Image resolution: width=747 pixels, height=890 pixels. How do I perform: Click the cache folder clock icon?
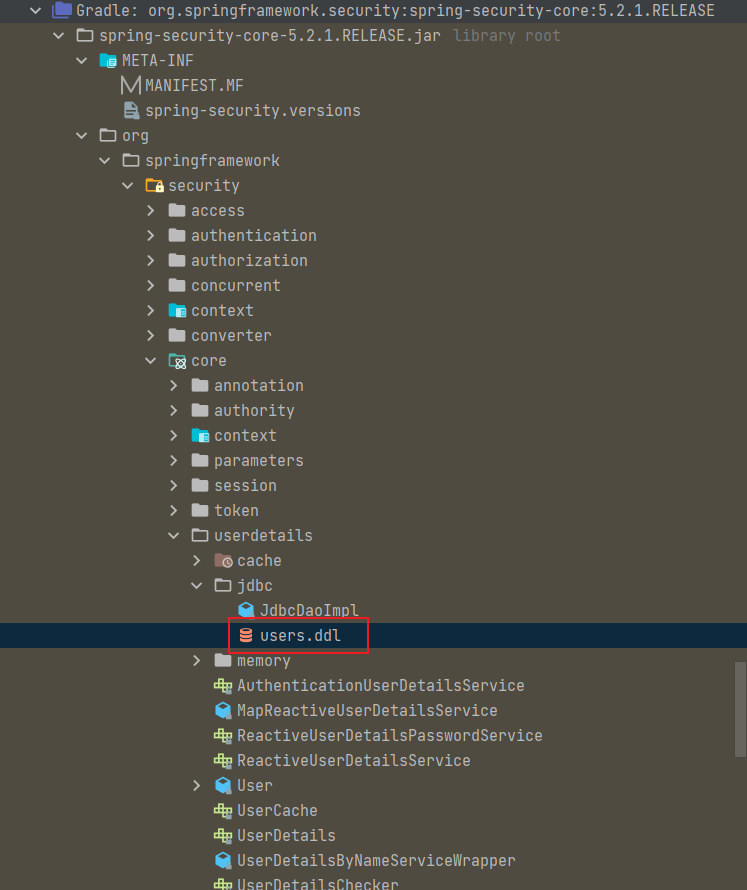tap(223, 561)
